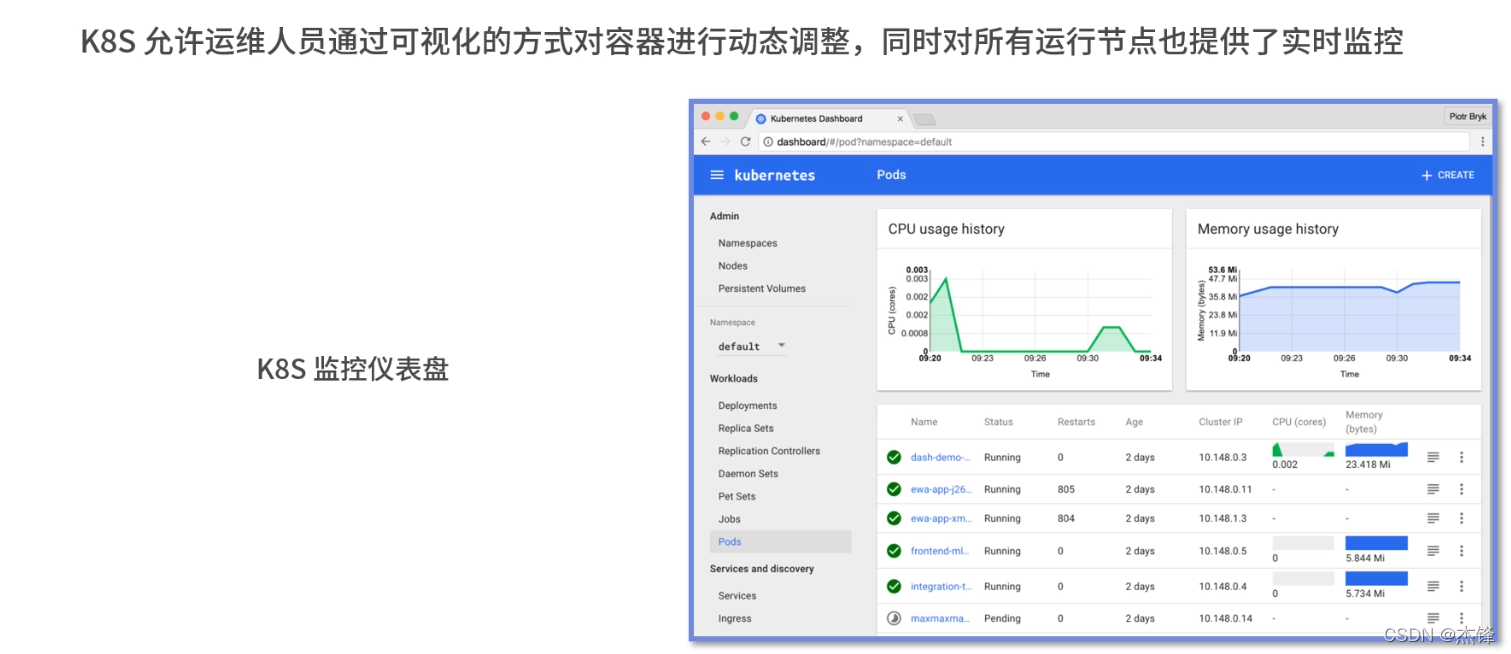Open the frontend-ml pod link
The image size is (1511, 654).
click(x=940, y=551)
